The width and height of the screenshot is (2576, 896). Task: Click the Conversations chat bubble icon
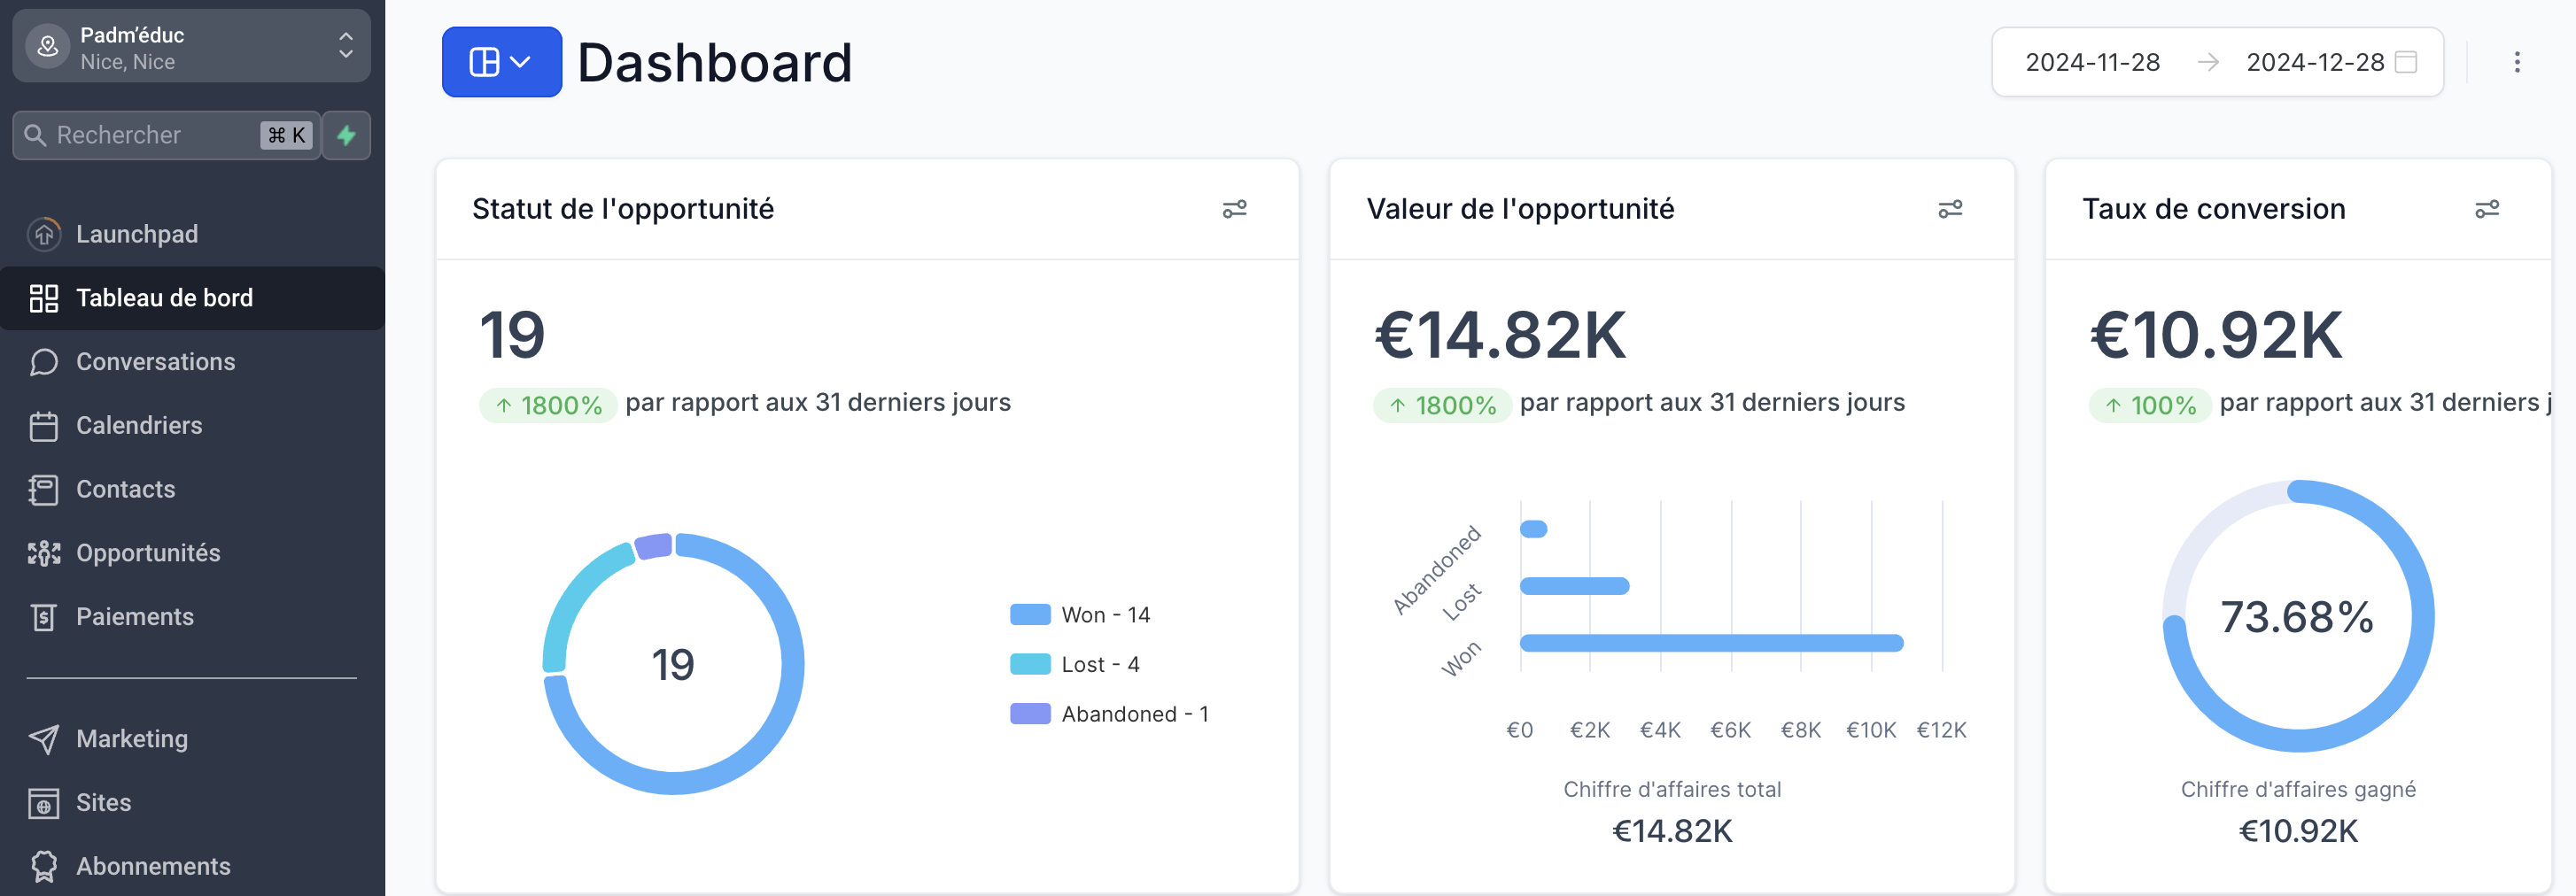43,362
